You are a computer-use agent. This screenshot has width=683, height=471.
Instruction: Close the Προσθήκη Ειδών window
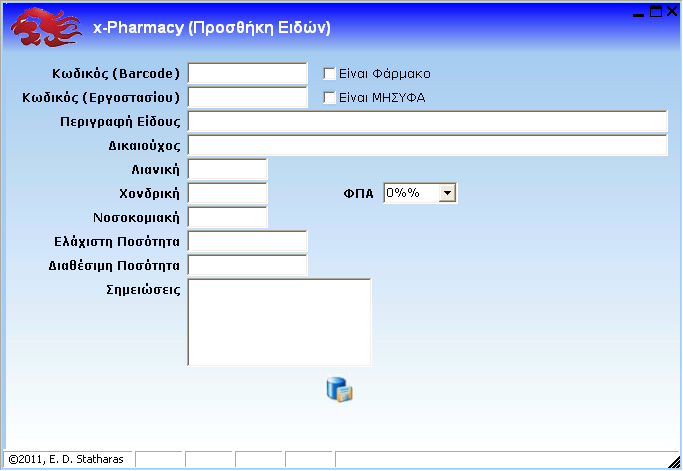(672, 12)
